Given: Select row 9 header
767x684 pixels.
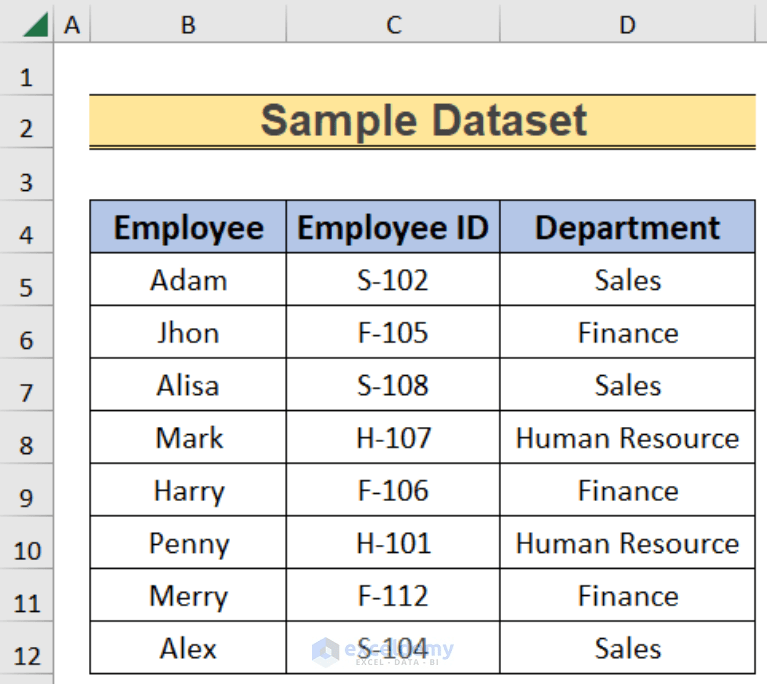Looking at the screenshot, I should tap(26, 490).
